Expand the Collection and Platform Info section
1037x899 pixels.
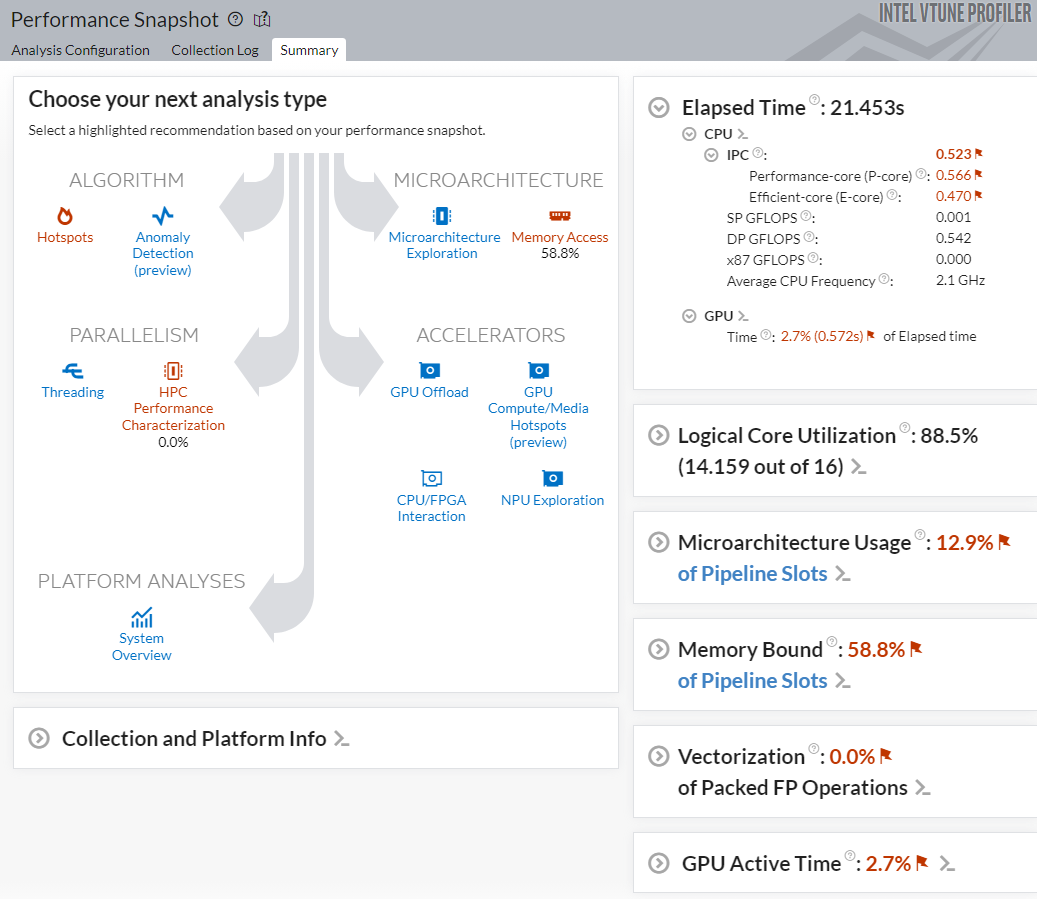(x=39, y=739)
